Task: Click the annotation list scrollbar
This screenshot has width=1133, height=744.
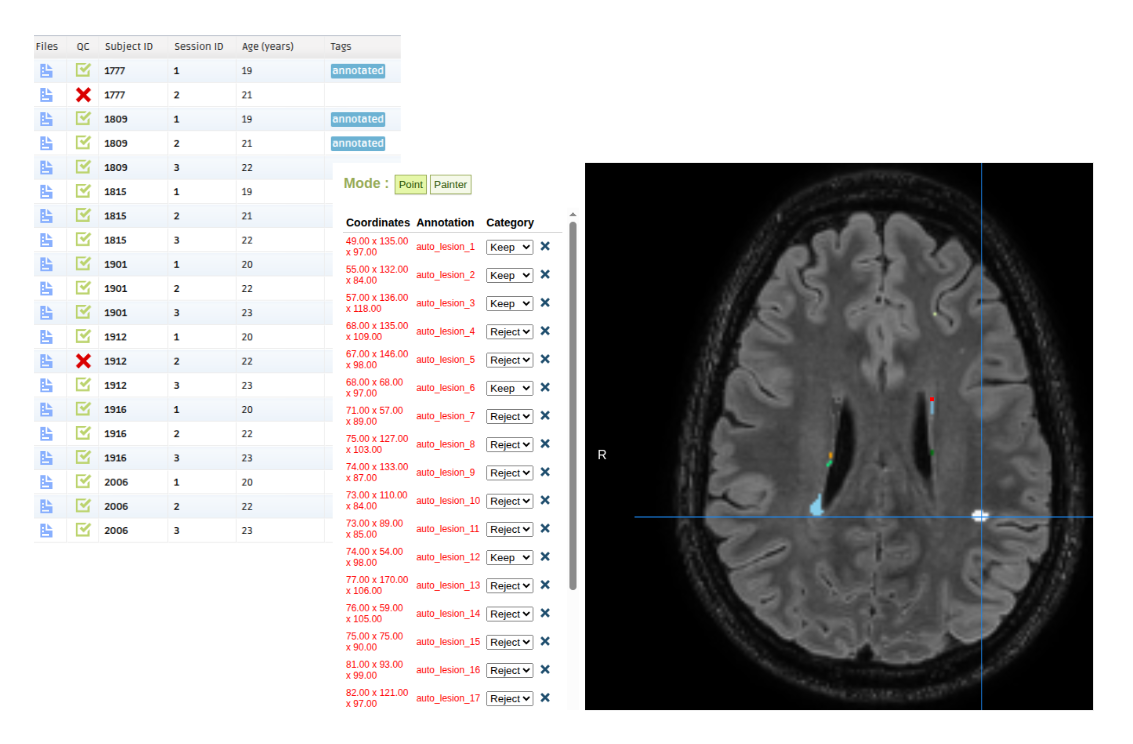Action: coord(573,405)
